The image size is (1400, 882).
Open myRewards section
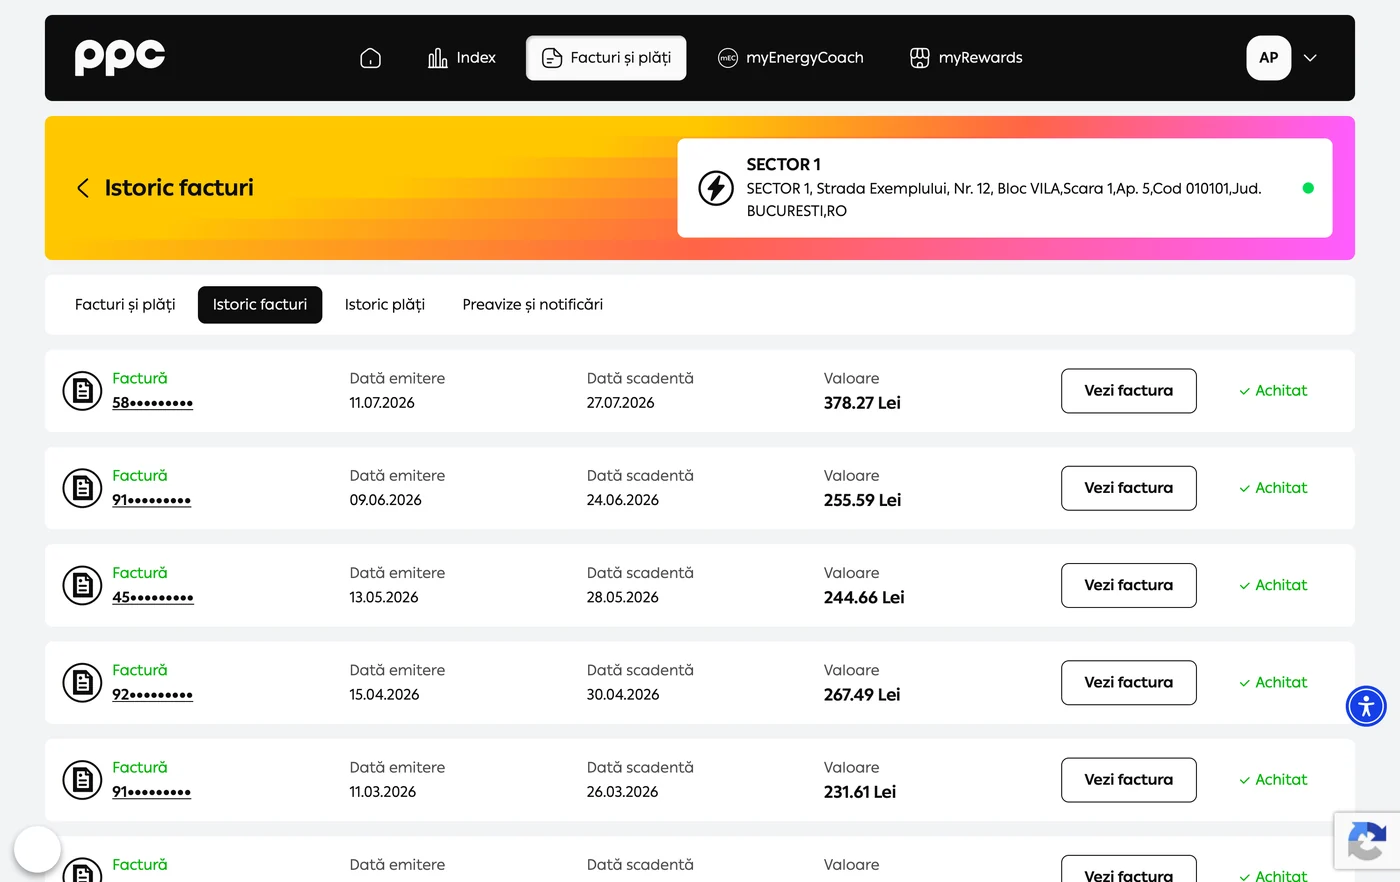point(966,58)
